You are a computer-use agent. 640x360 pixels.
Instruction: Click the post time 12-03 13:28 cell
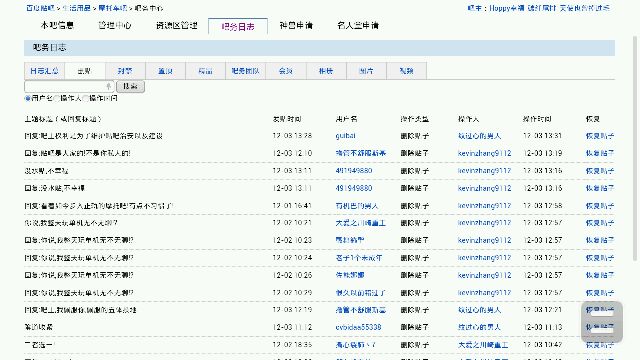point(292,136)
